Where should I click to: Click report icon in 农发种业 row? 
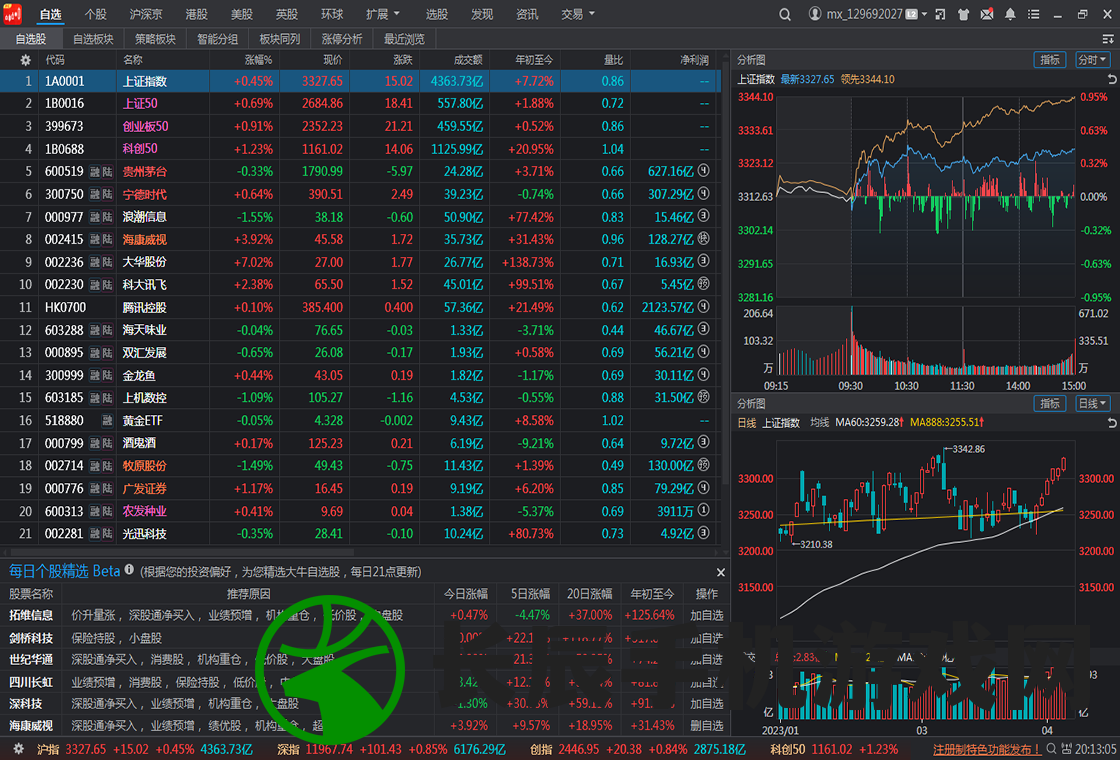coord(704,511)
